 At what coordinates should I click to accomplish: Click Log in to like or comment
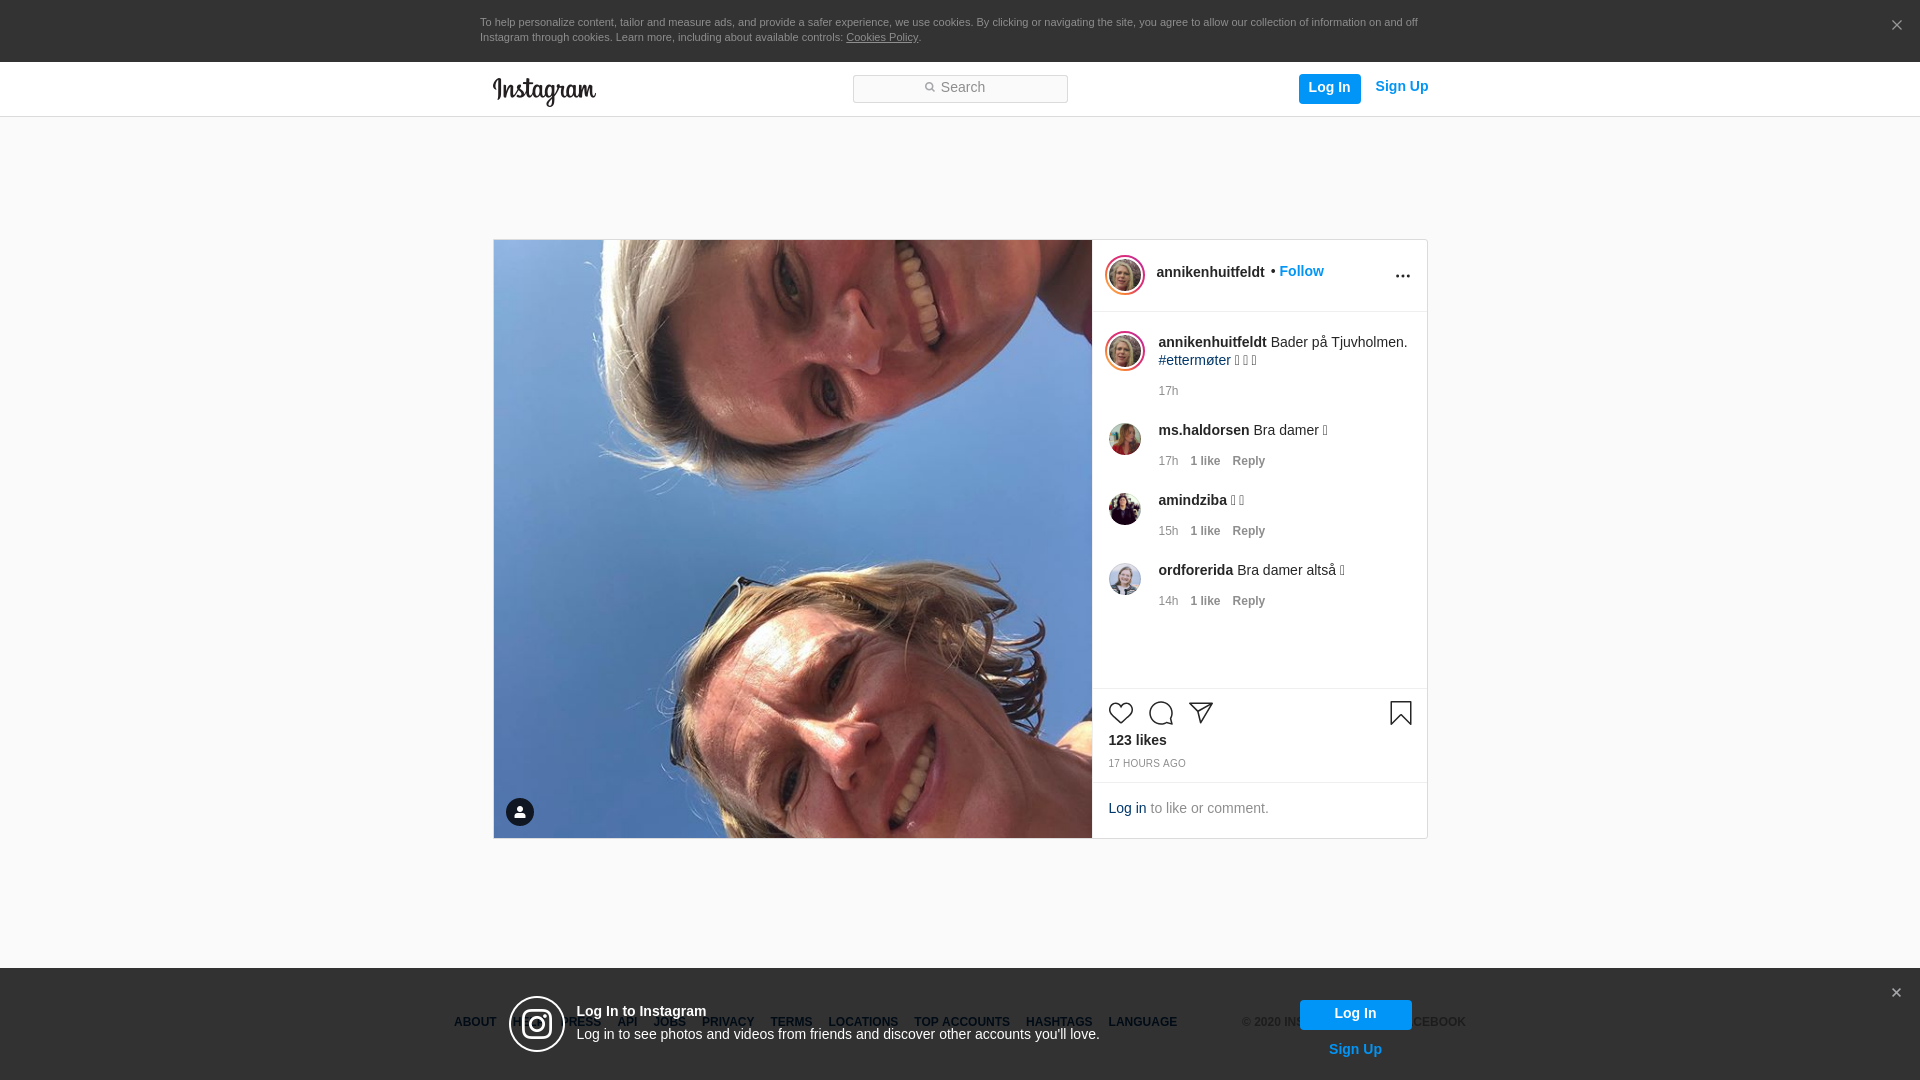click(1127, 808)
